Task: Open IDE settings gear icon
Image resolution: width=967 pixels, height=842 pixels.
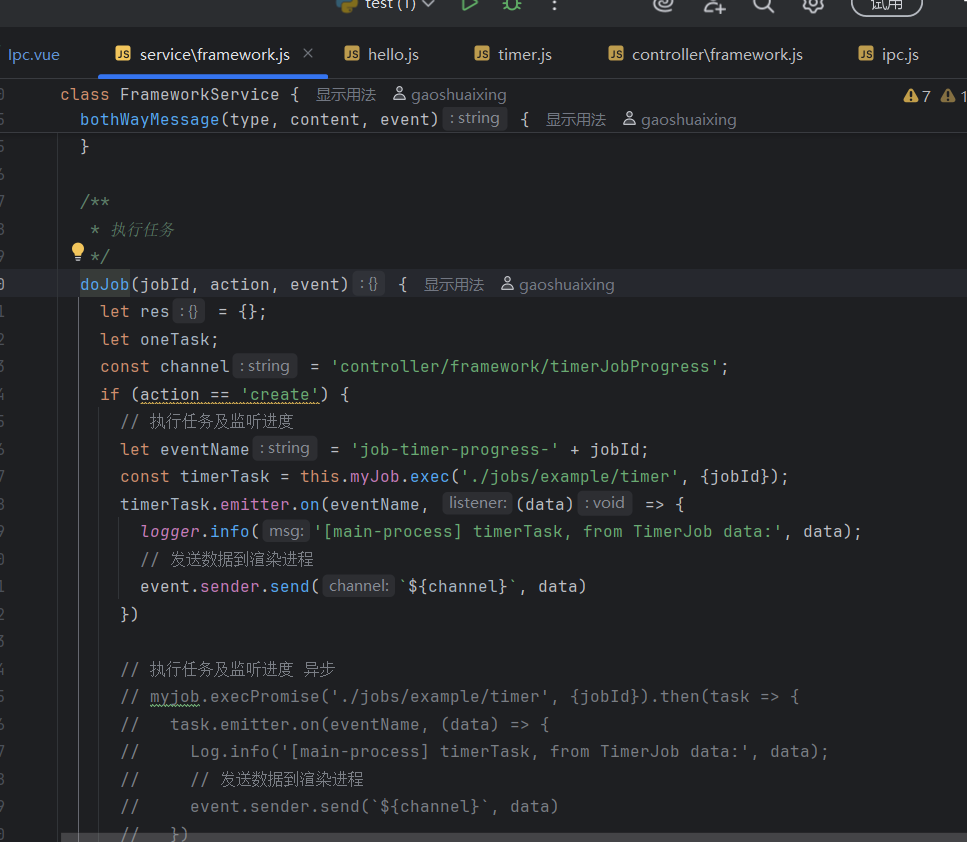Action: pos(813,5)
